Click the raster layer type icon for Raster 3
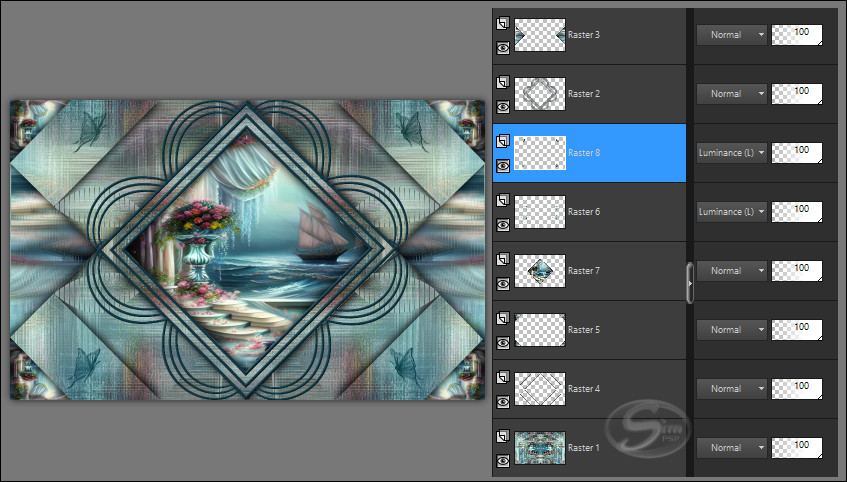 pyautogui.click(x=503, y=22)
